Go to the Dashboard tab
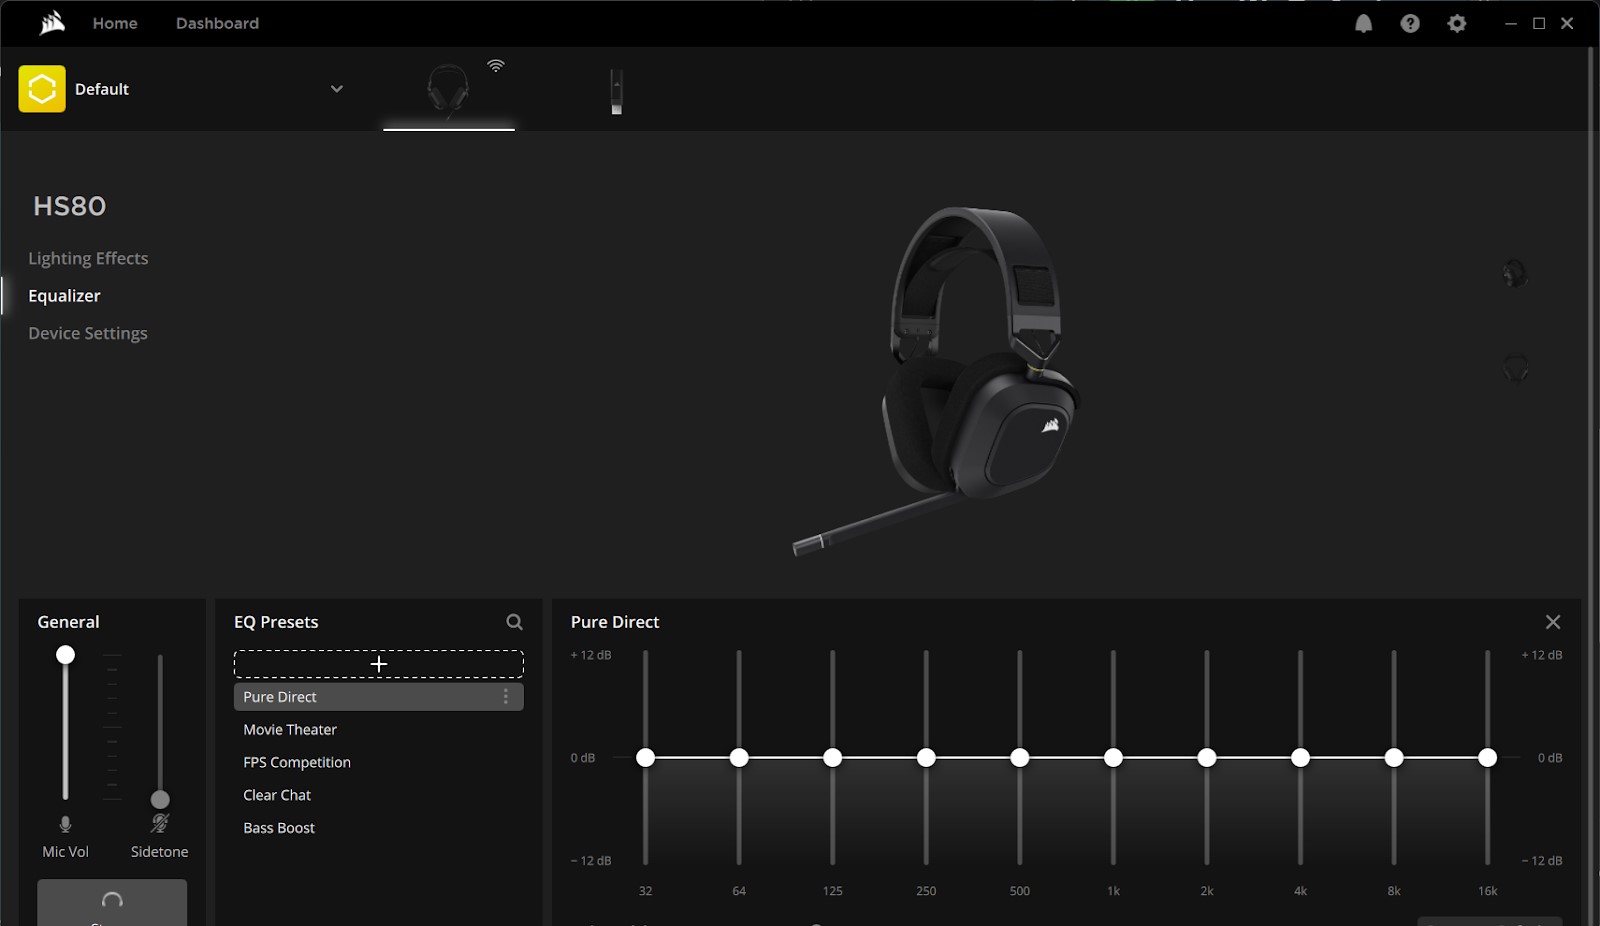Viewport: 1600px width, 926px height. pos(217,23)
